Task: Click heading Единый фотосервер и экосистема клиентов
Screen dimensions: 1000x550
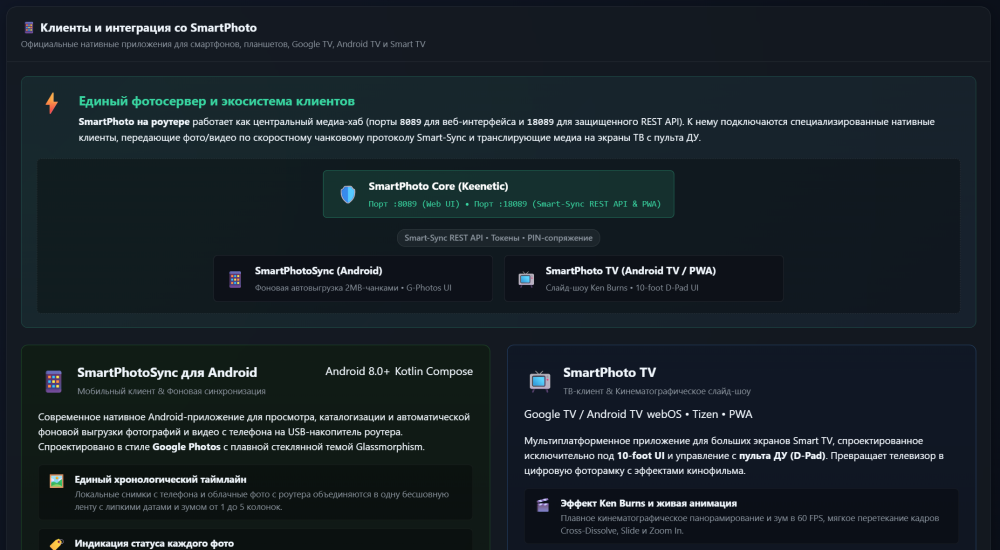Action: point(216,101)
